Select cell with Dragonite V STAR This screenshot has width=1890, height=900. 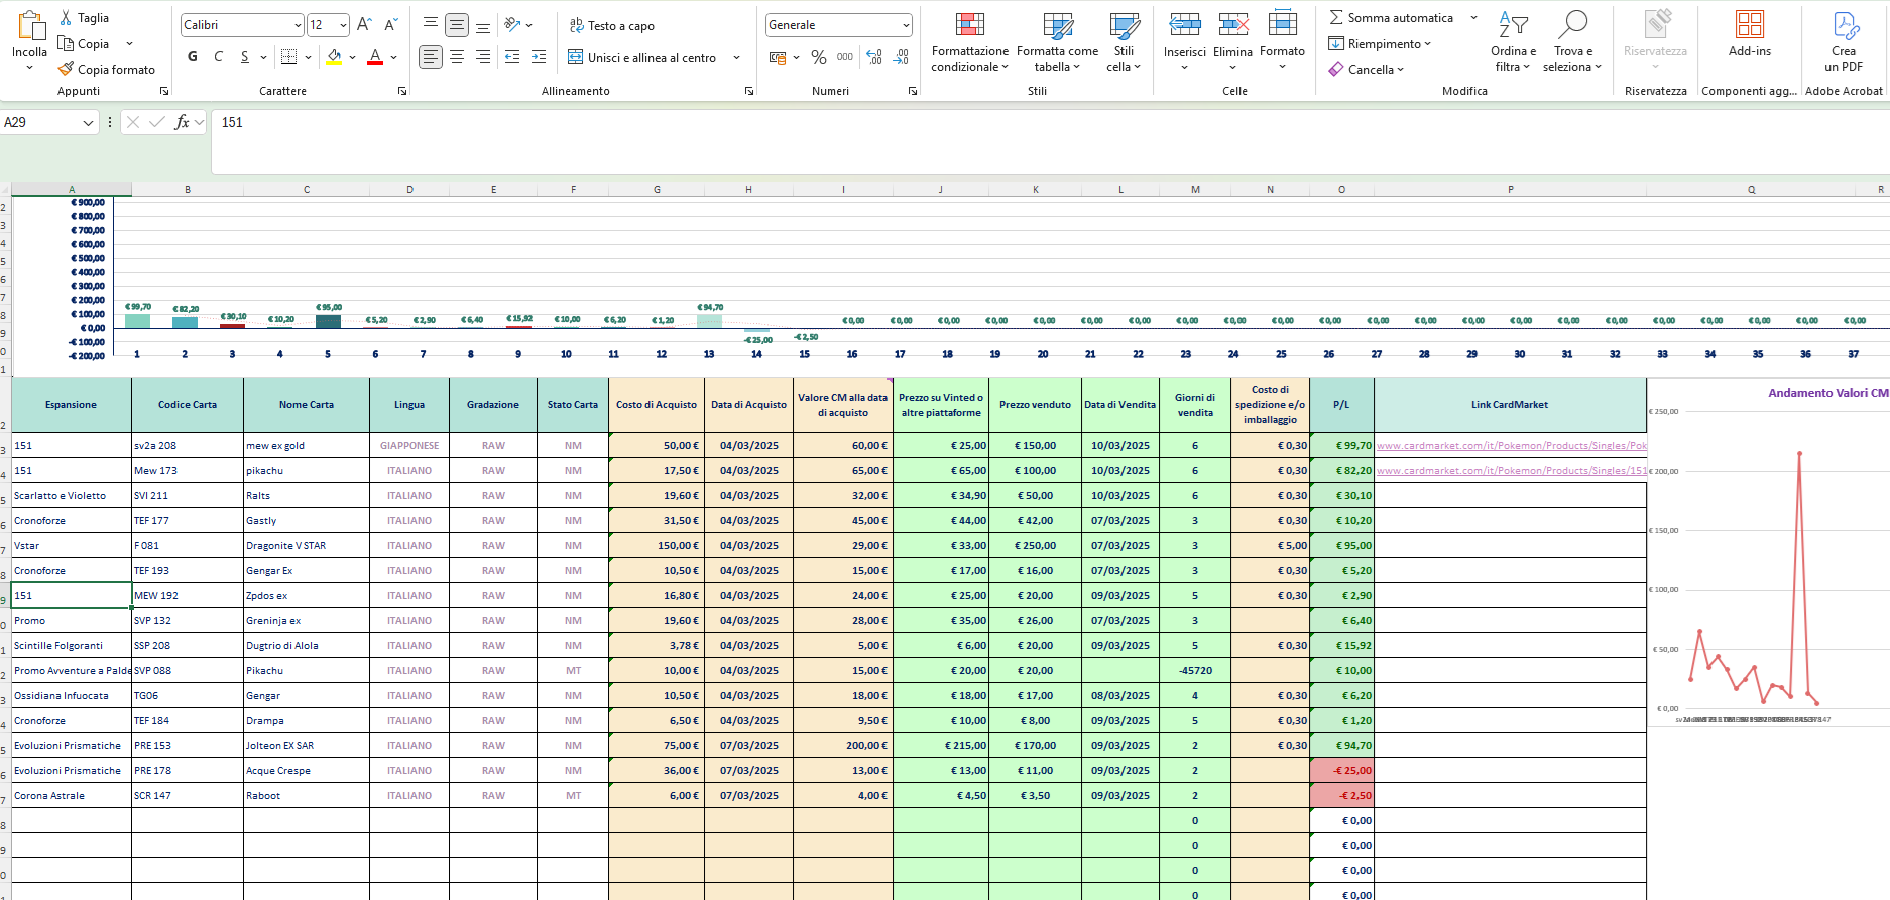tap(306, 546)
